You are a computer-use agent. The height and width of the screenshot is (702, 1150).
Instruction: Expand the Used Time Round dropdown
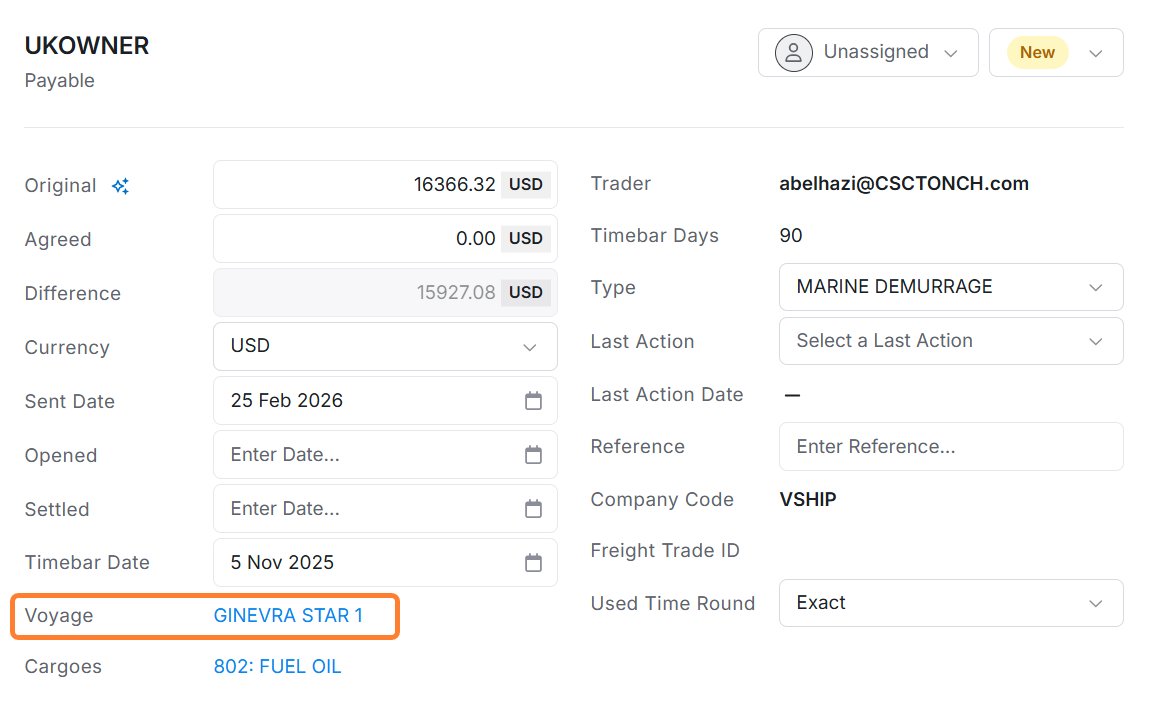(x=1095, y=604)
